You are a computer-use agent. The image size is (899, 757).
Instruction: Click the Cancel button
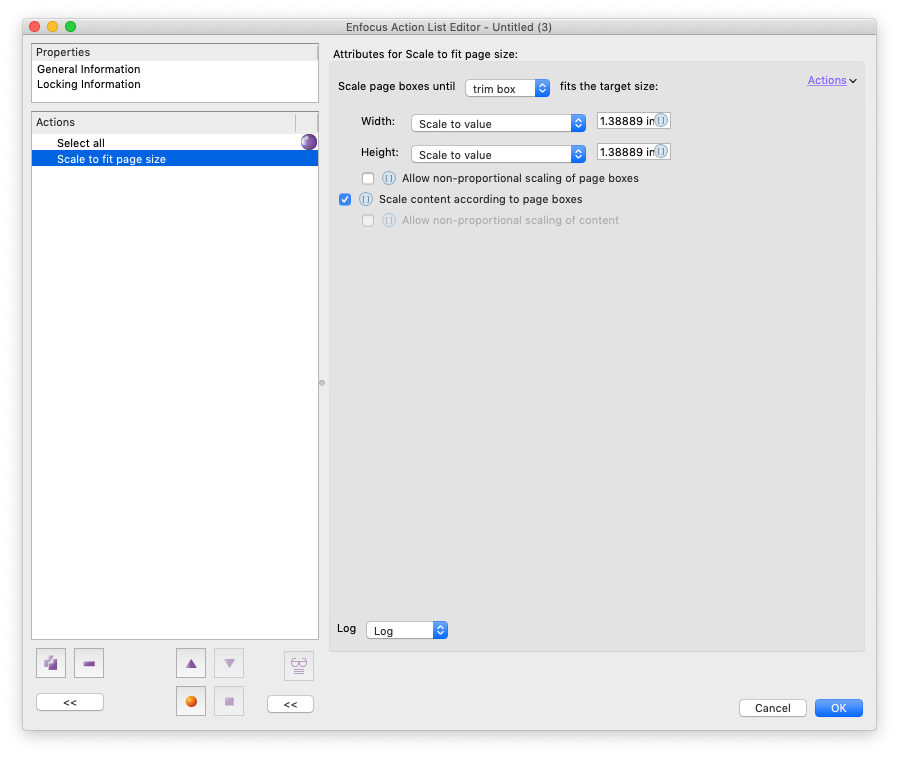tap(772, 708)
